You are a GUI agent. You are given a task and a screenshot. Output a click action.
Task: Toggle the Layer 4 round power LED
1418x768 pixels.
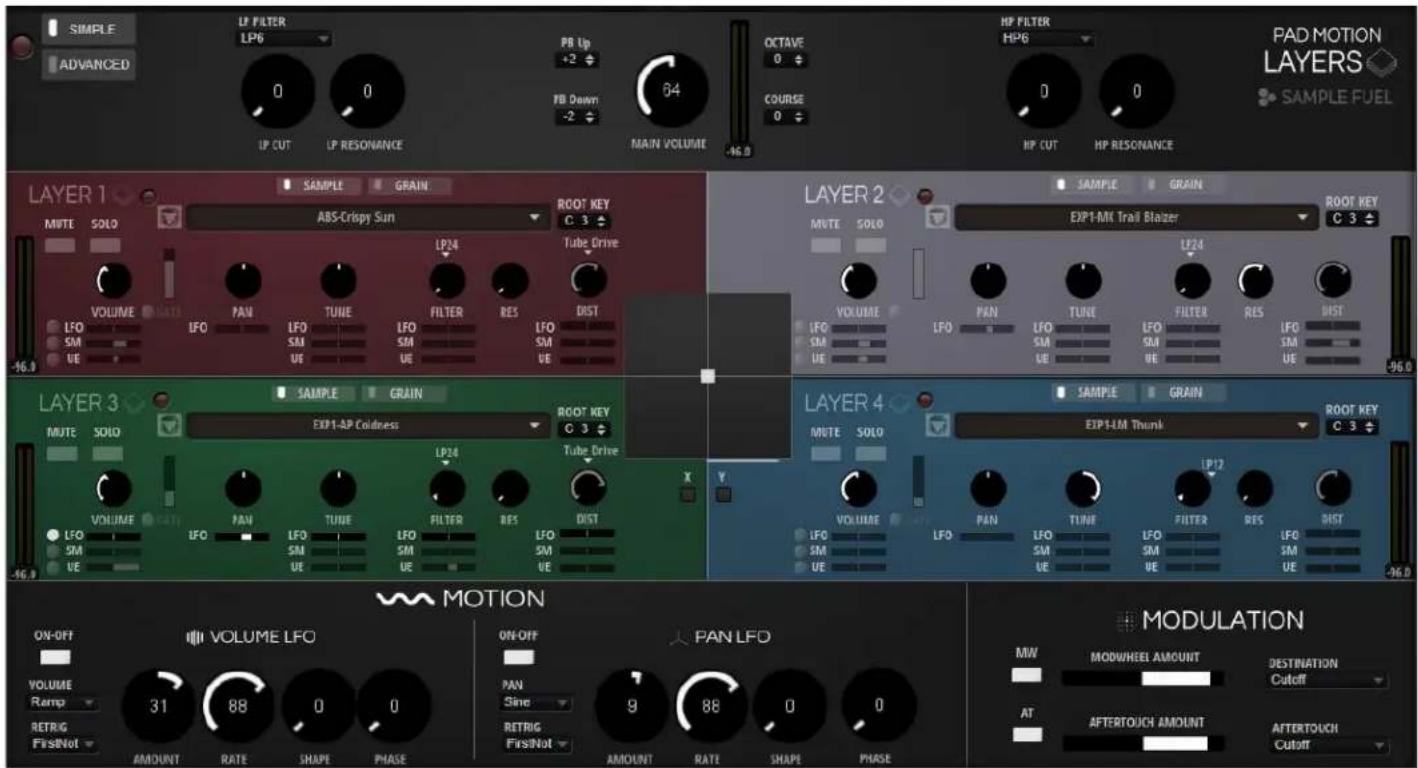click(925, 400)
